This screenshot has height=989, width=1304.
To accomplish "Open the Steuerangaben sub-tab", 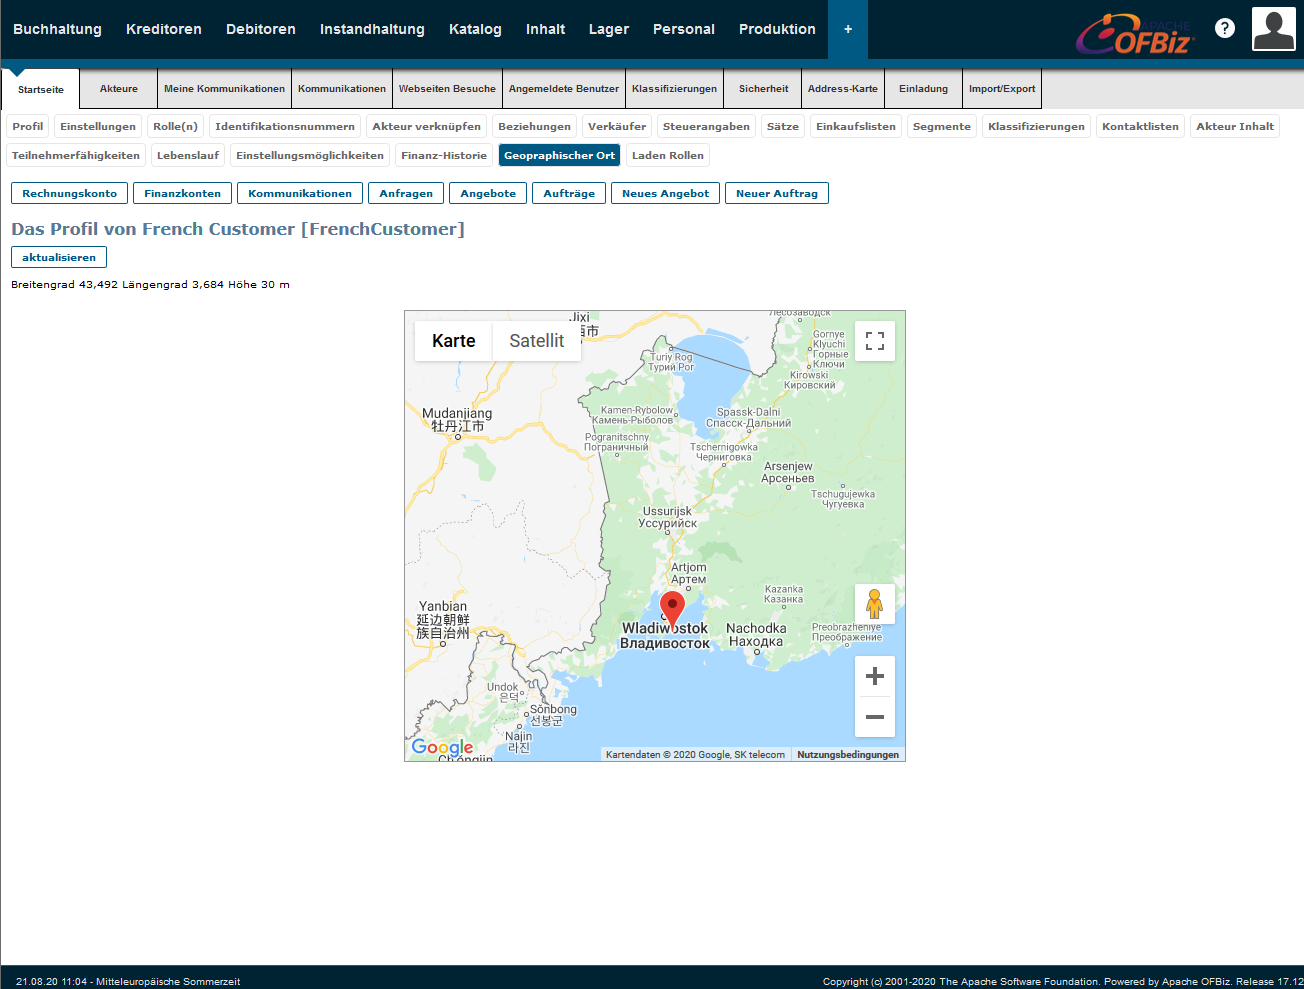I will [x=706, y=126].
